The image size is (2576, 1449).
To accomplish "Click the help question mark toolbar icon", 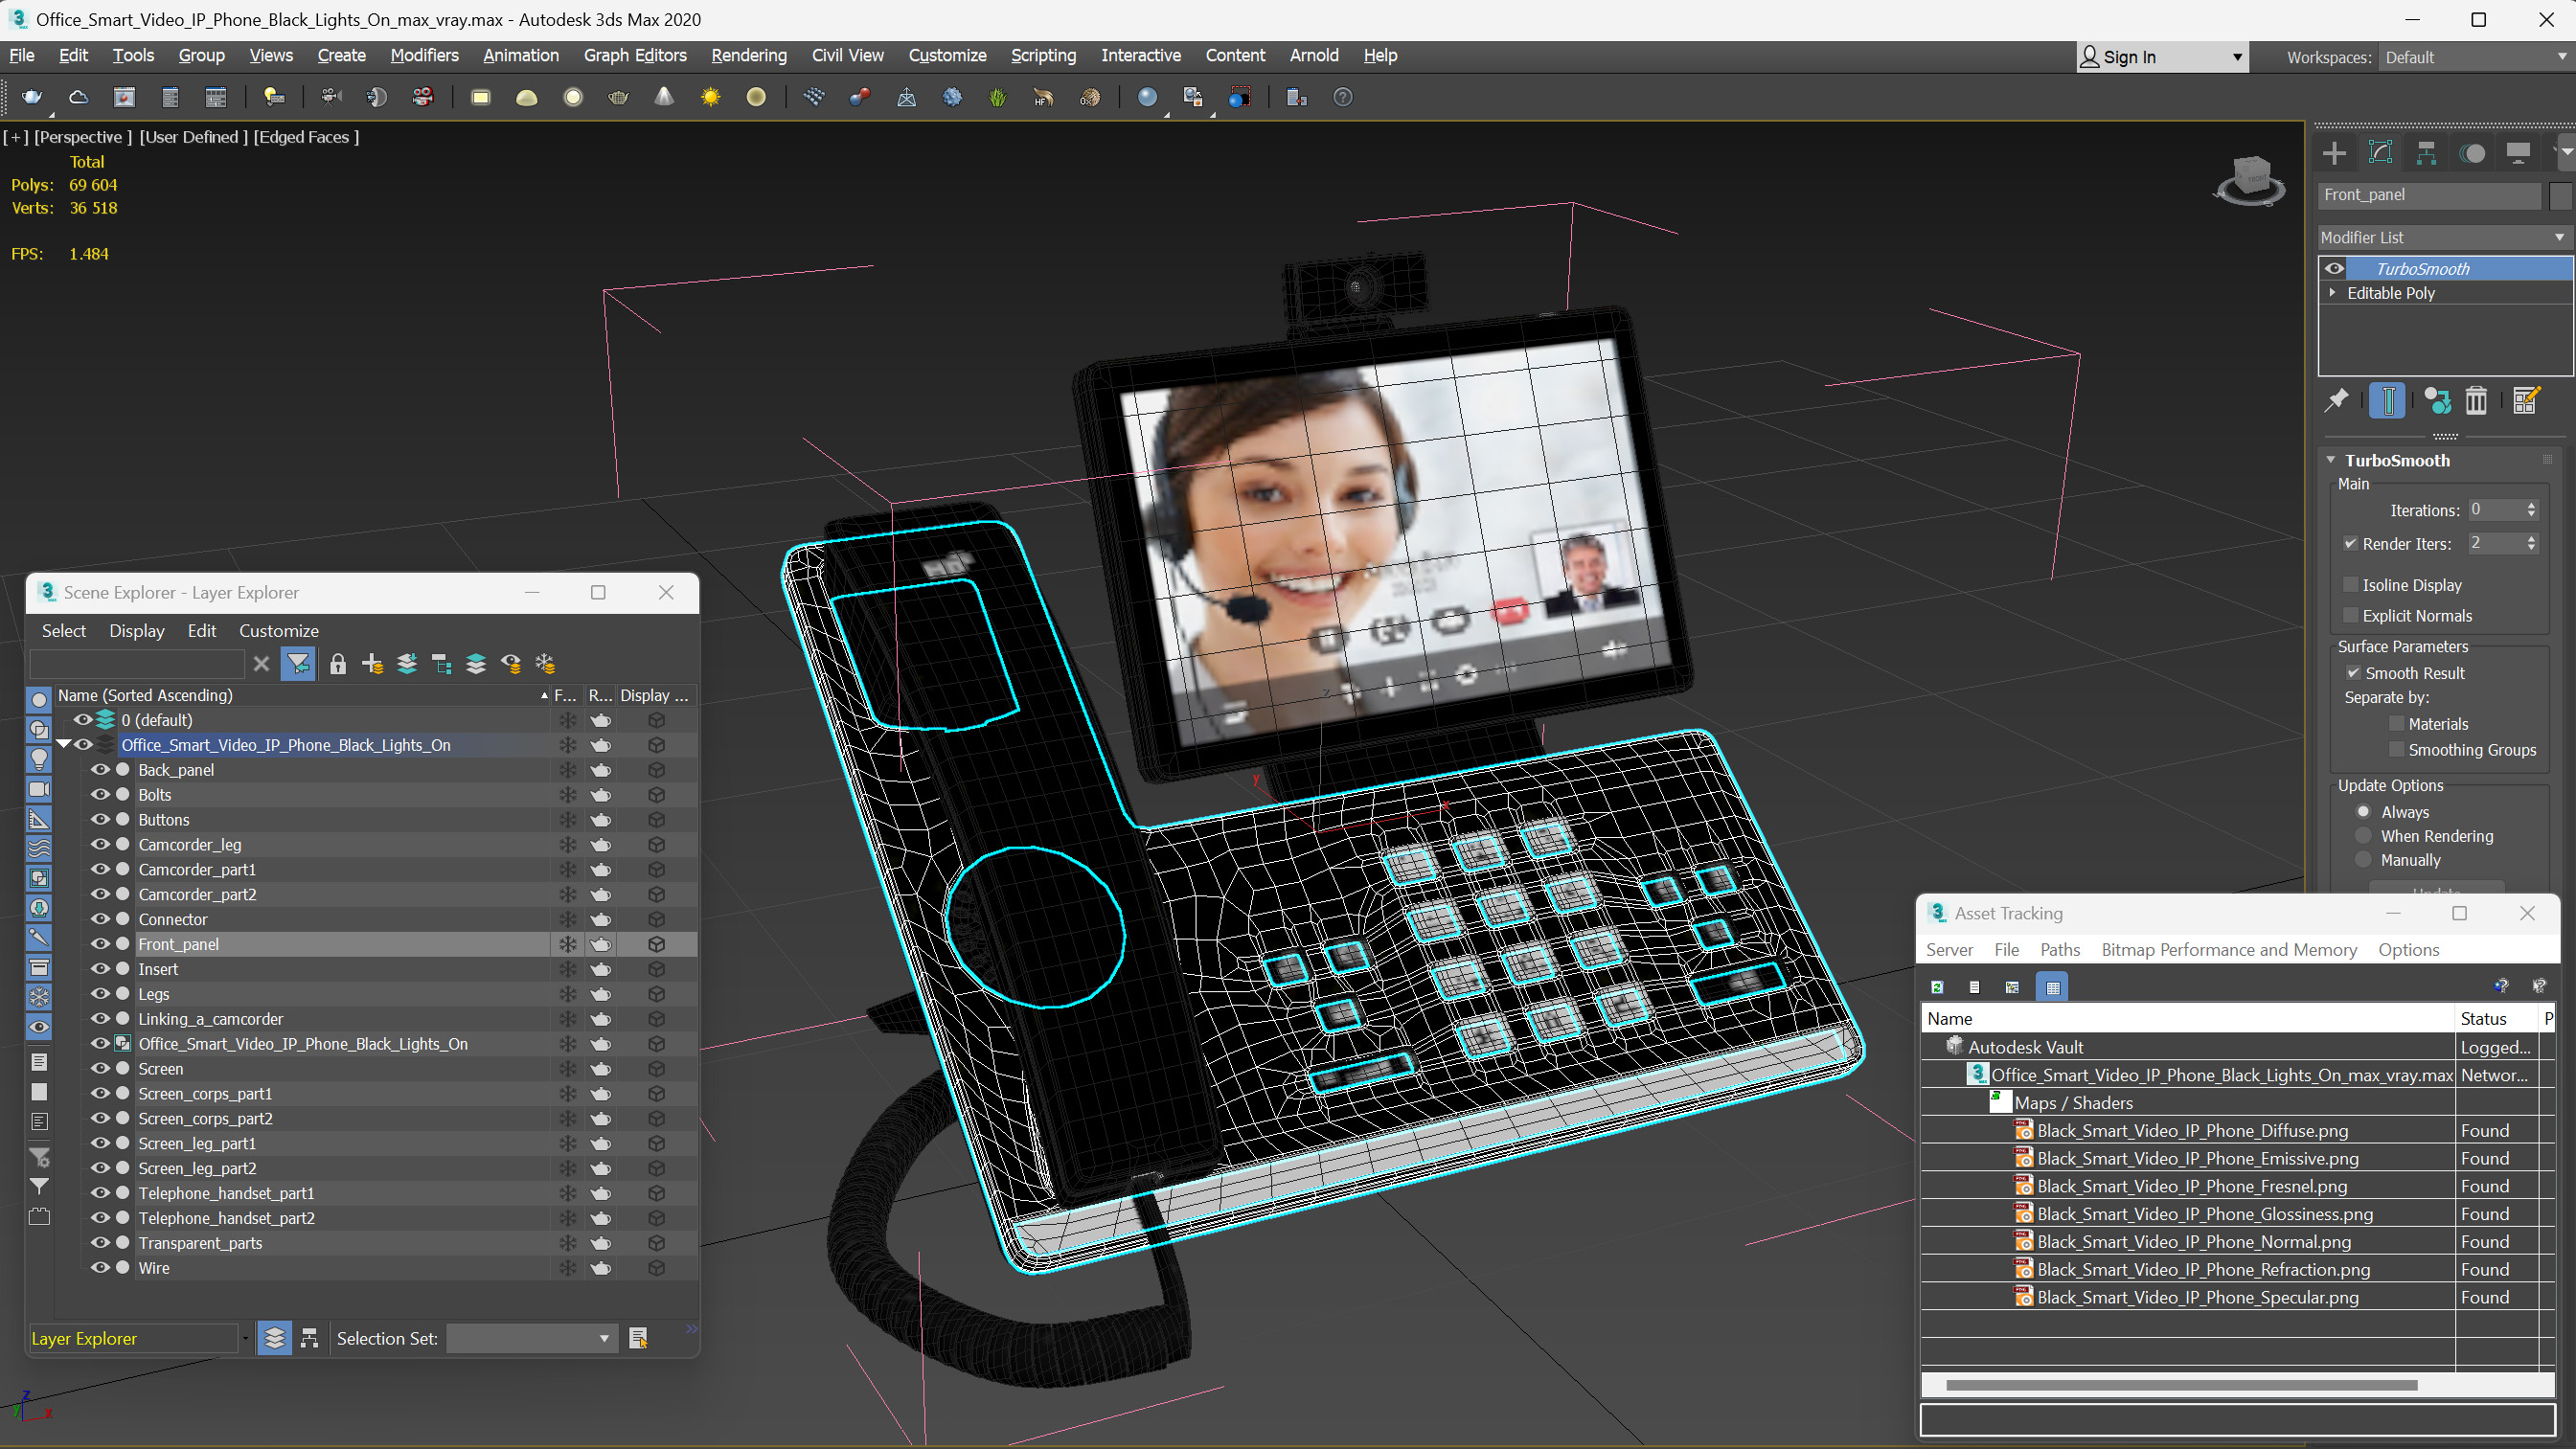I will tap(1343, 97).
